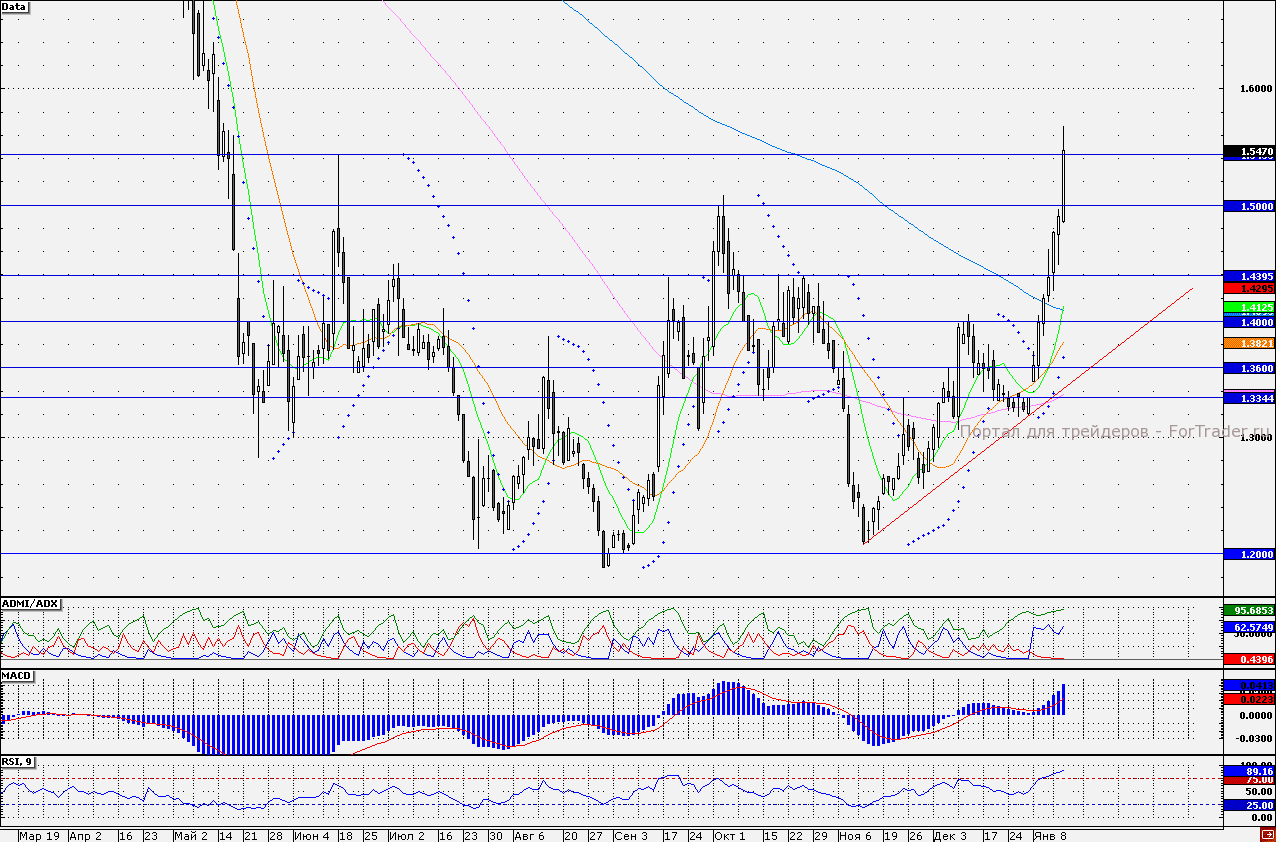Click the green 1.4125 moving average tag
The height and width of the screenshot is (842, 1276).
click(x=1248, y=307)
